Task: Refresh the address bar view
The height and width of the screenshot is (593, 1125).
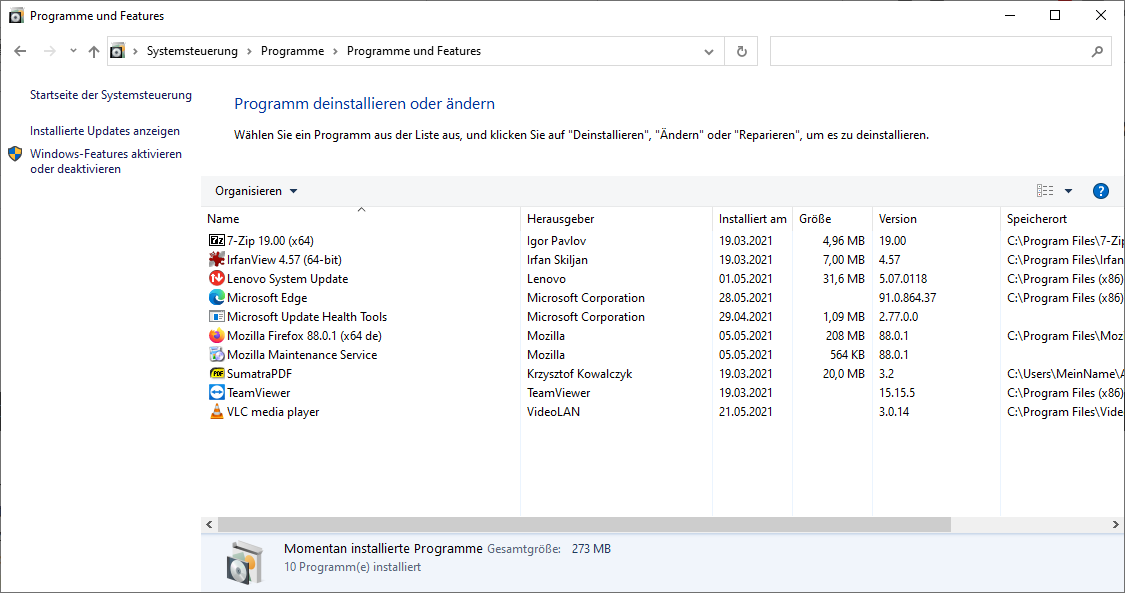Action: coord(741,51)
